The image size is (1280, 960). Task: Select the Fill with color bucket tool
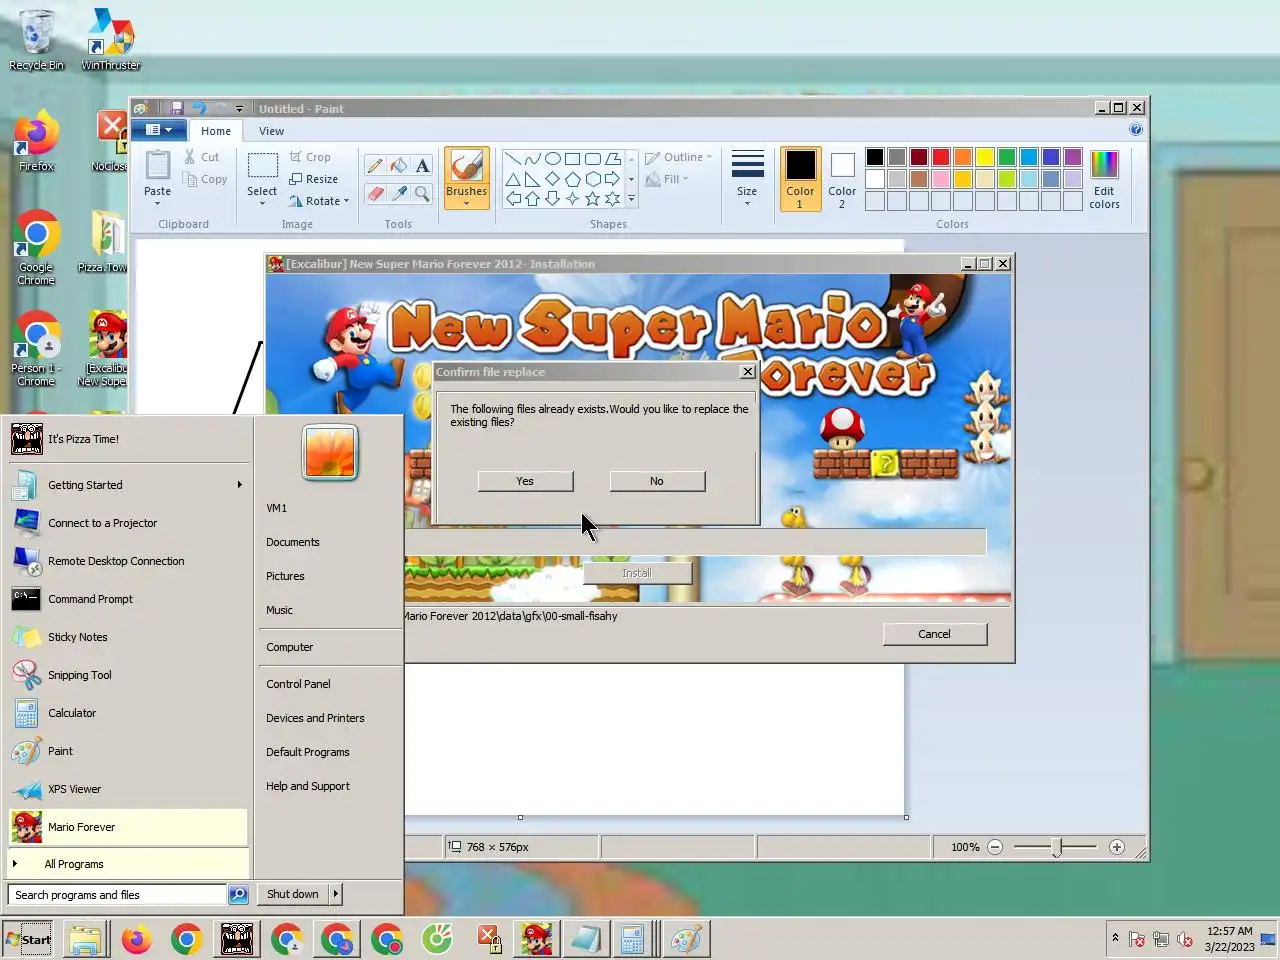point(398,166)
